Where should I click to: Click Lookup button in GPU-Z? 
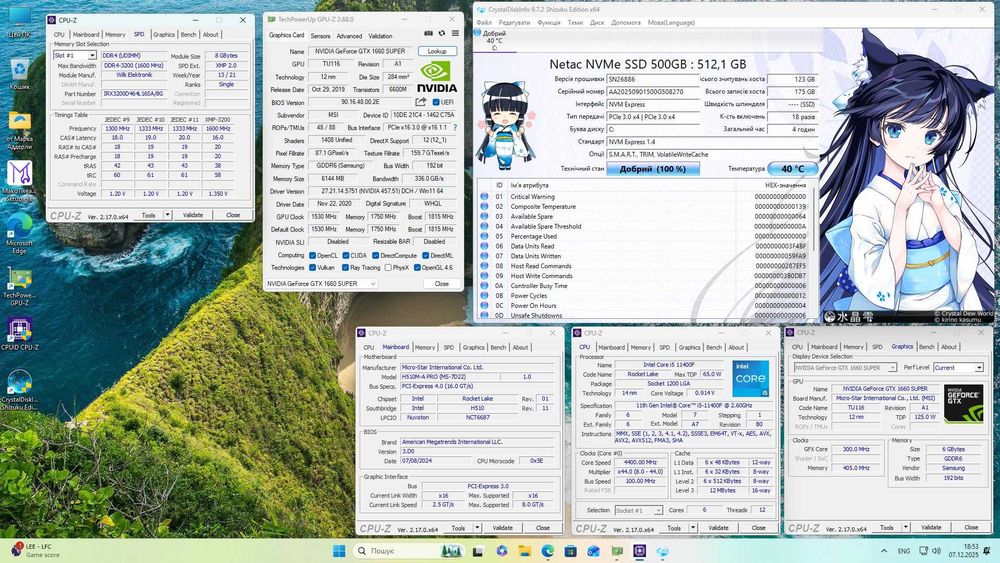(x=437, y=51)
